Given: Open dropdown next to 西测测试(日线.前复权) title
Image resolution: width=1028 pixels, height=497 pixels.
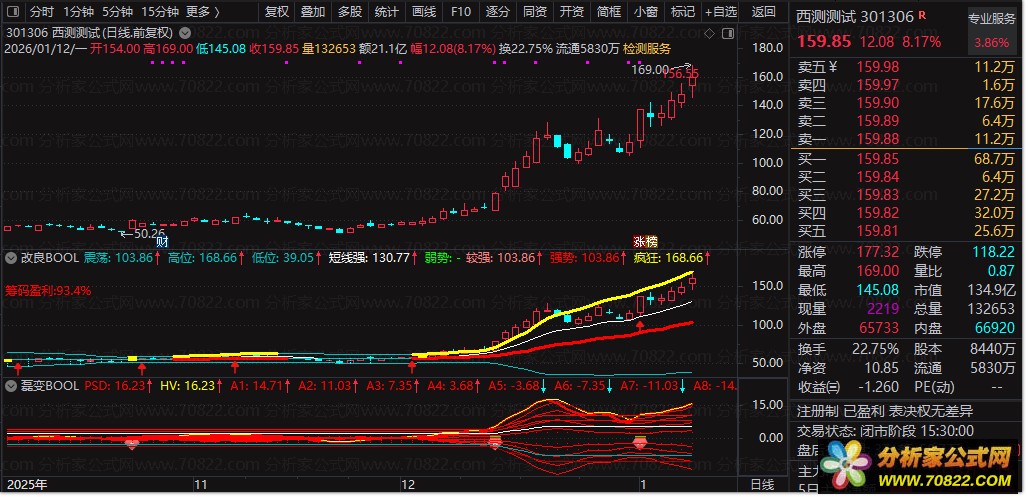Looking at the screenshot, I should tap(185, 32).
